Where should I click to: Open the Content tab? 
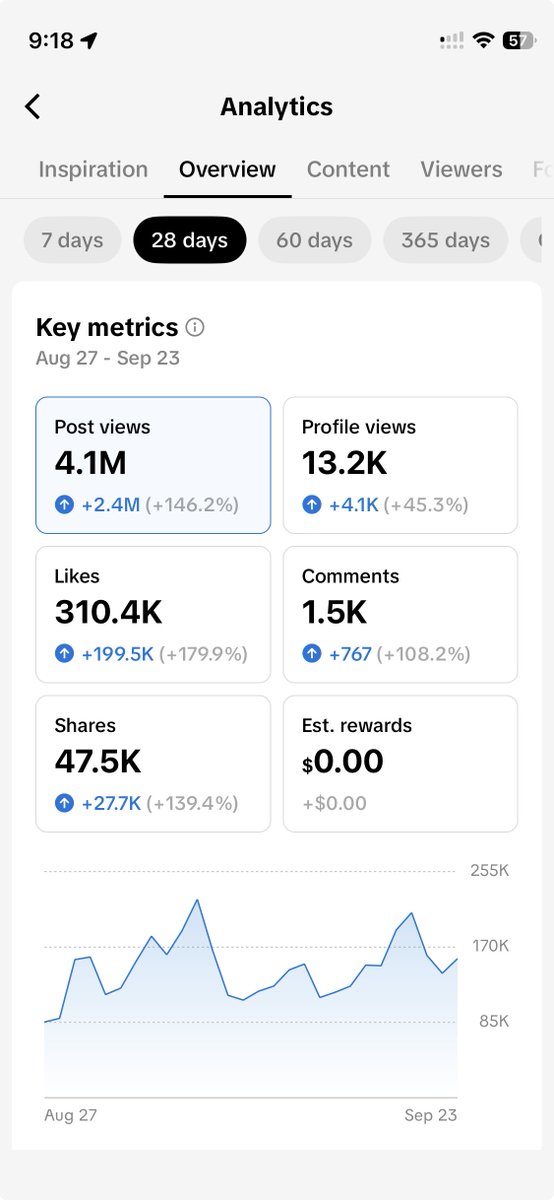pyautogui.click(x=348, y=169)
